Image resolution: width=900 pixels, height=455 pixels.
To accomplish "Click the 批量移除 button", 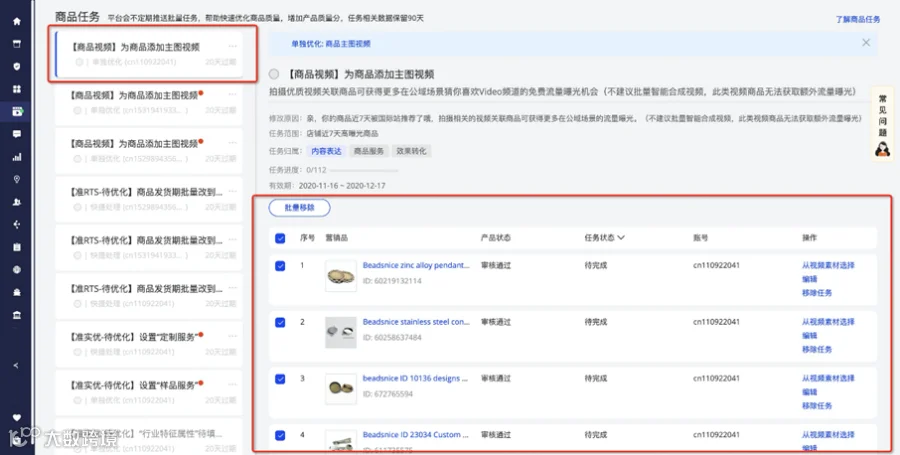I will 300,208.
